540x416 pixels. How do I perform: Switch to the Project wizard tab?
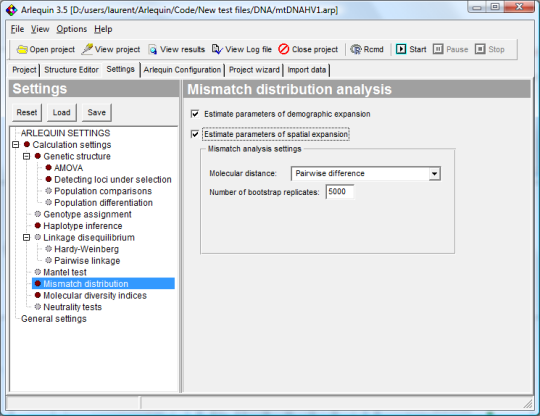pos(254,70)
